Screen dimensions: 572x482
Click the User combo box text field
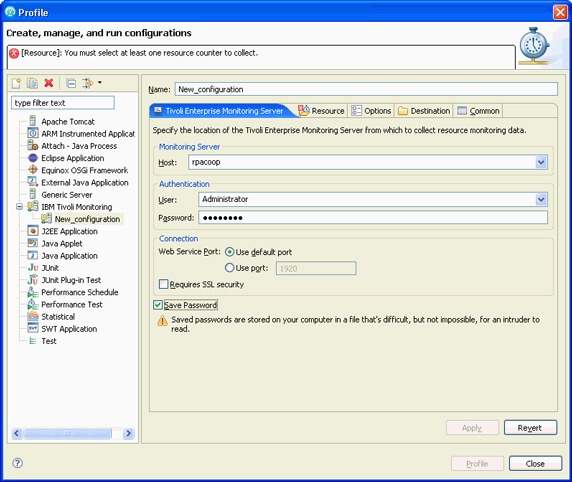tap(367, 199)
